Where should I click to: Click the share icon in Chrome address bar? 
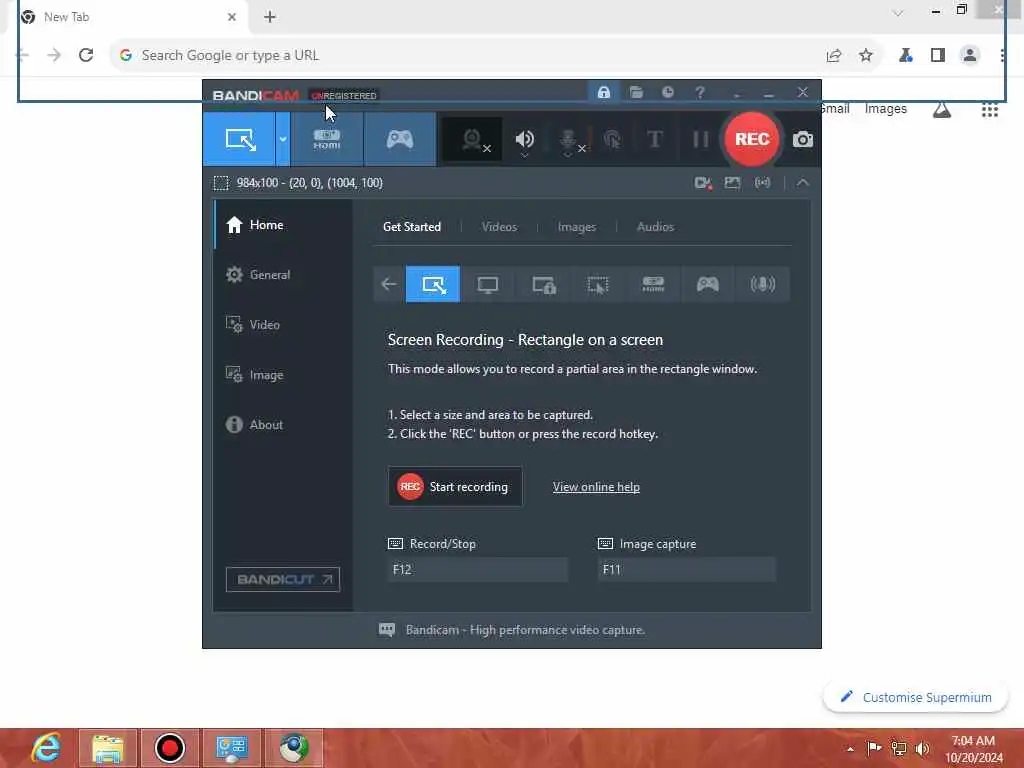click(x=833, y=56)
